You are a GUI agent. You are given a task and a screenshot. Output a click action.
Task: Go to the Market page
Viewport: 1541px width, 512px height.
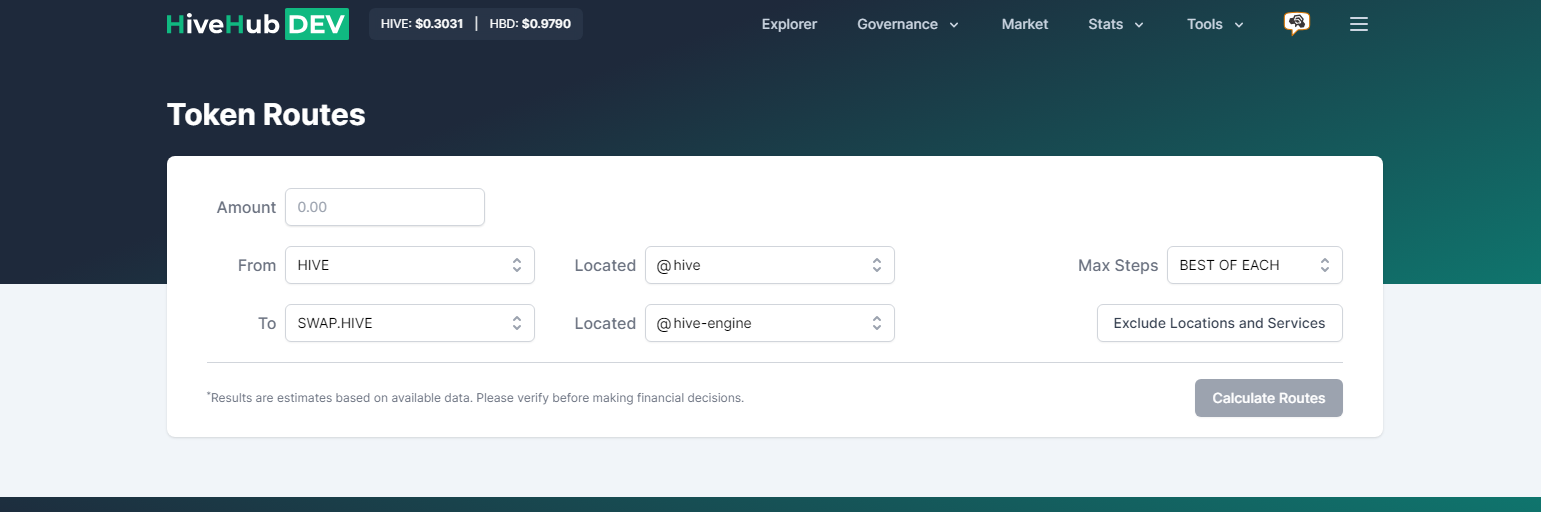(x=1025, y=24)
